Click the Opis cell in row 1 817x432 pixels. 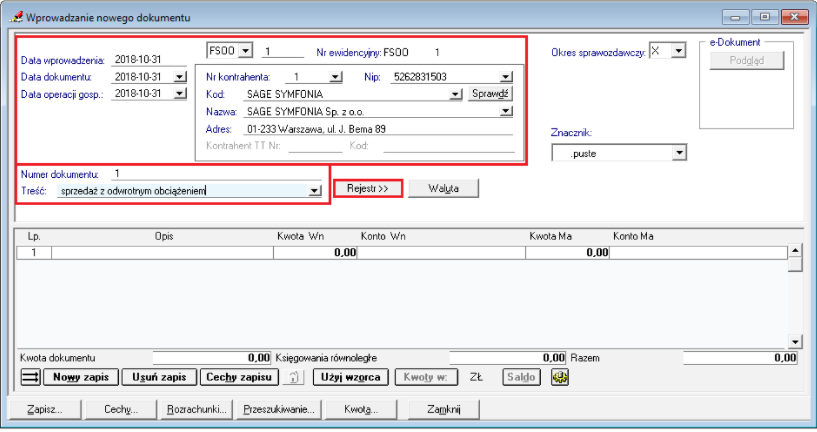tap(162, 253)
